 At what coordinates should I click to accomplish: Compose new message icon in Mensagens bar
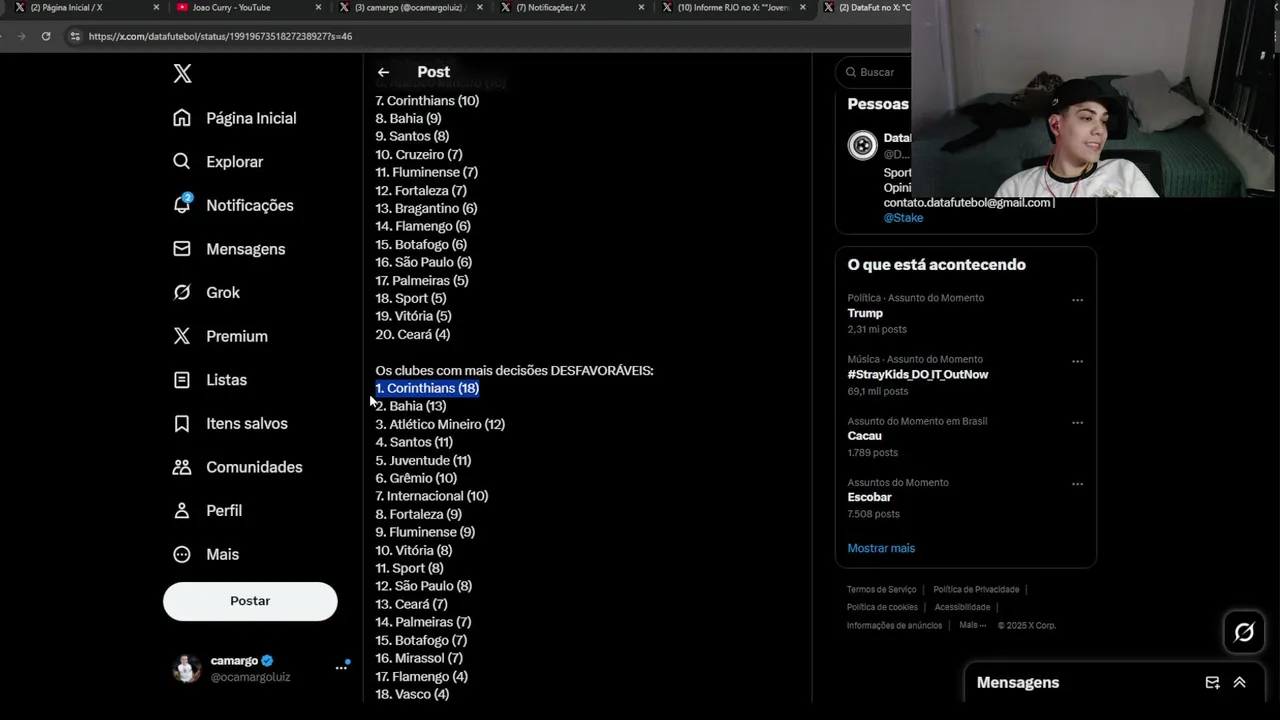tap(1212, 683)
